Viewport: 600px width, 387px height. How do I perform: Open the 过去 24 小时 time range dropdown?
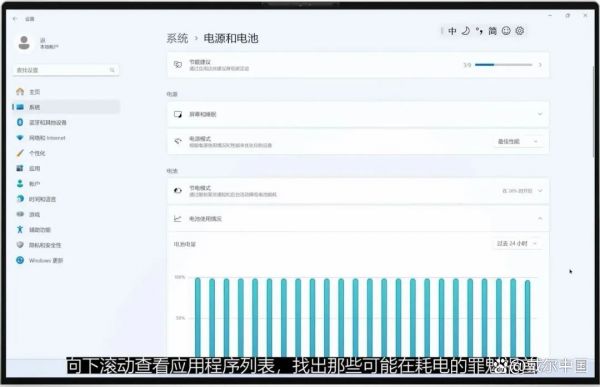tap(518, 243)
